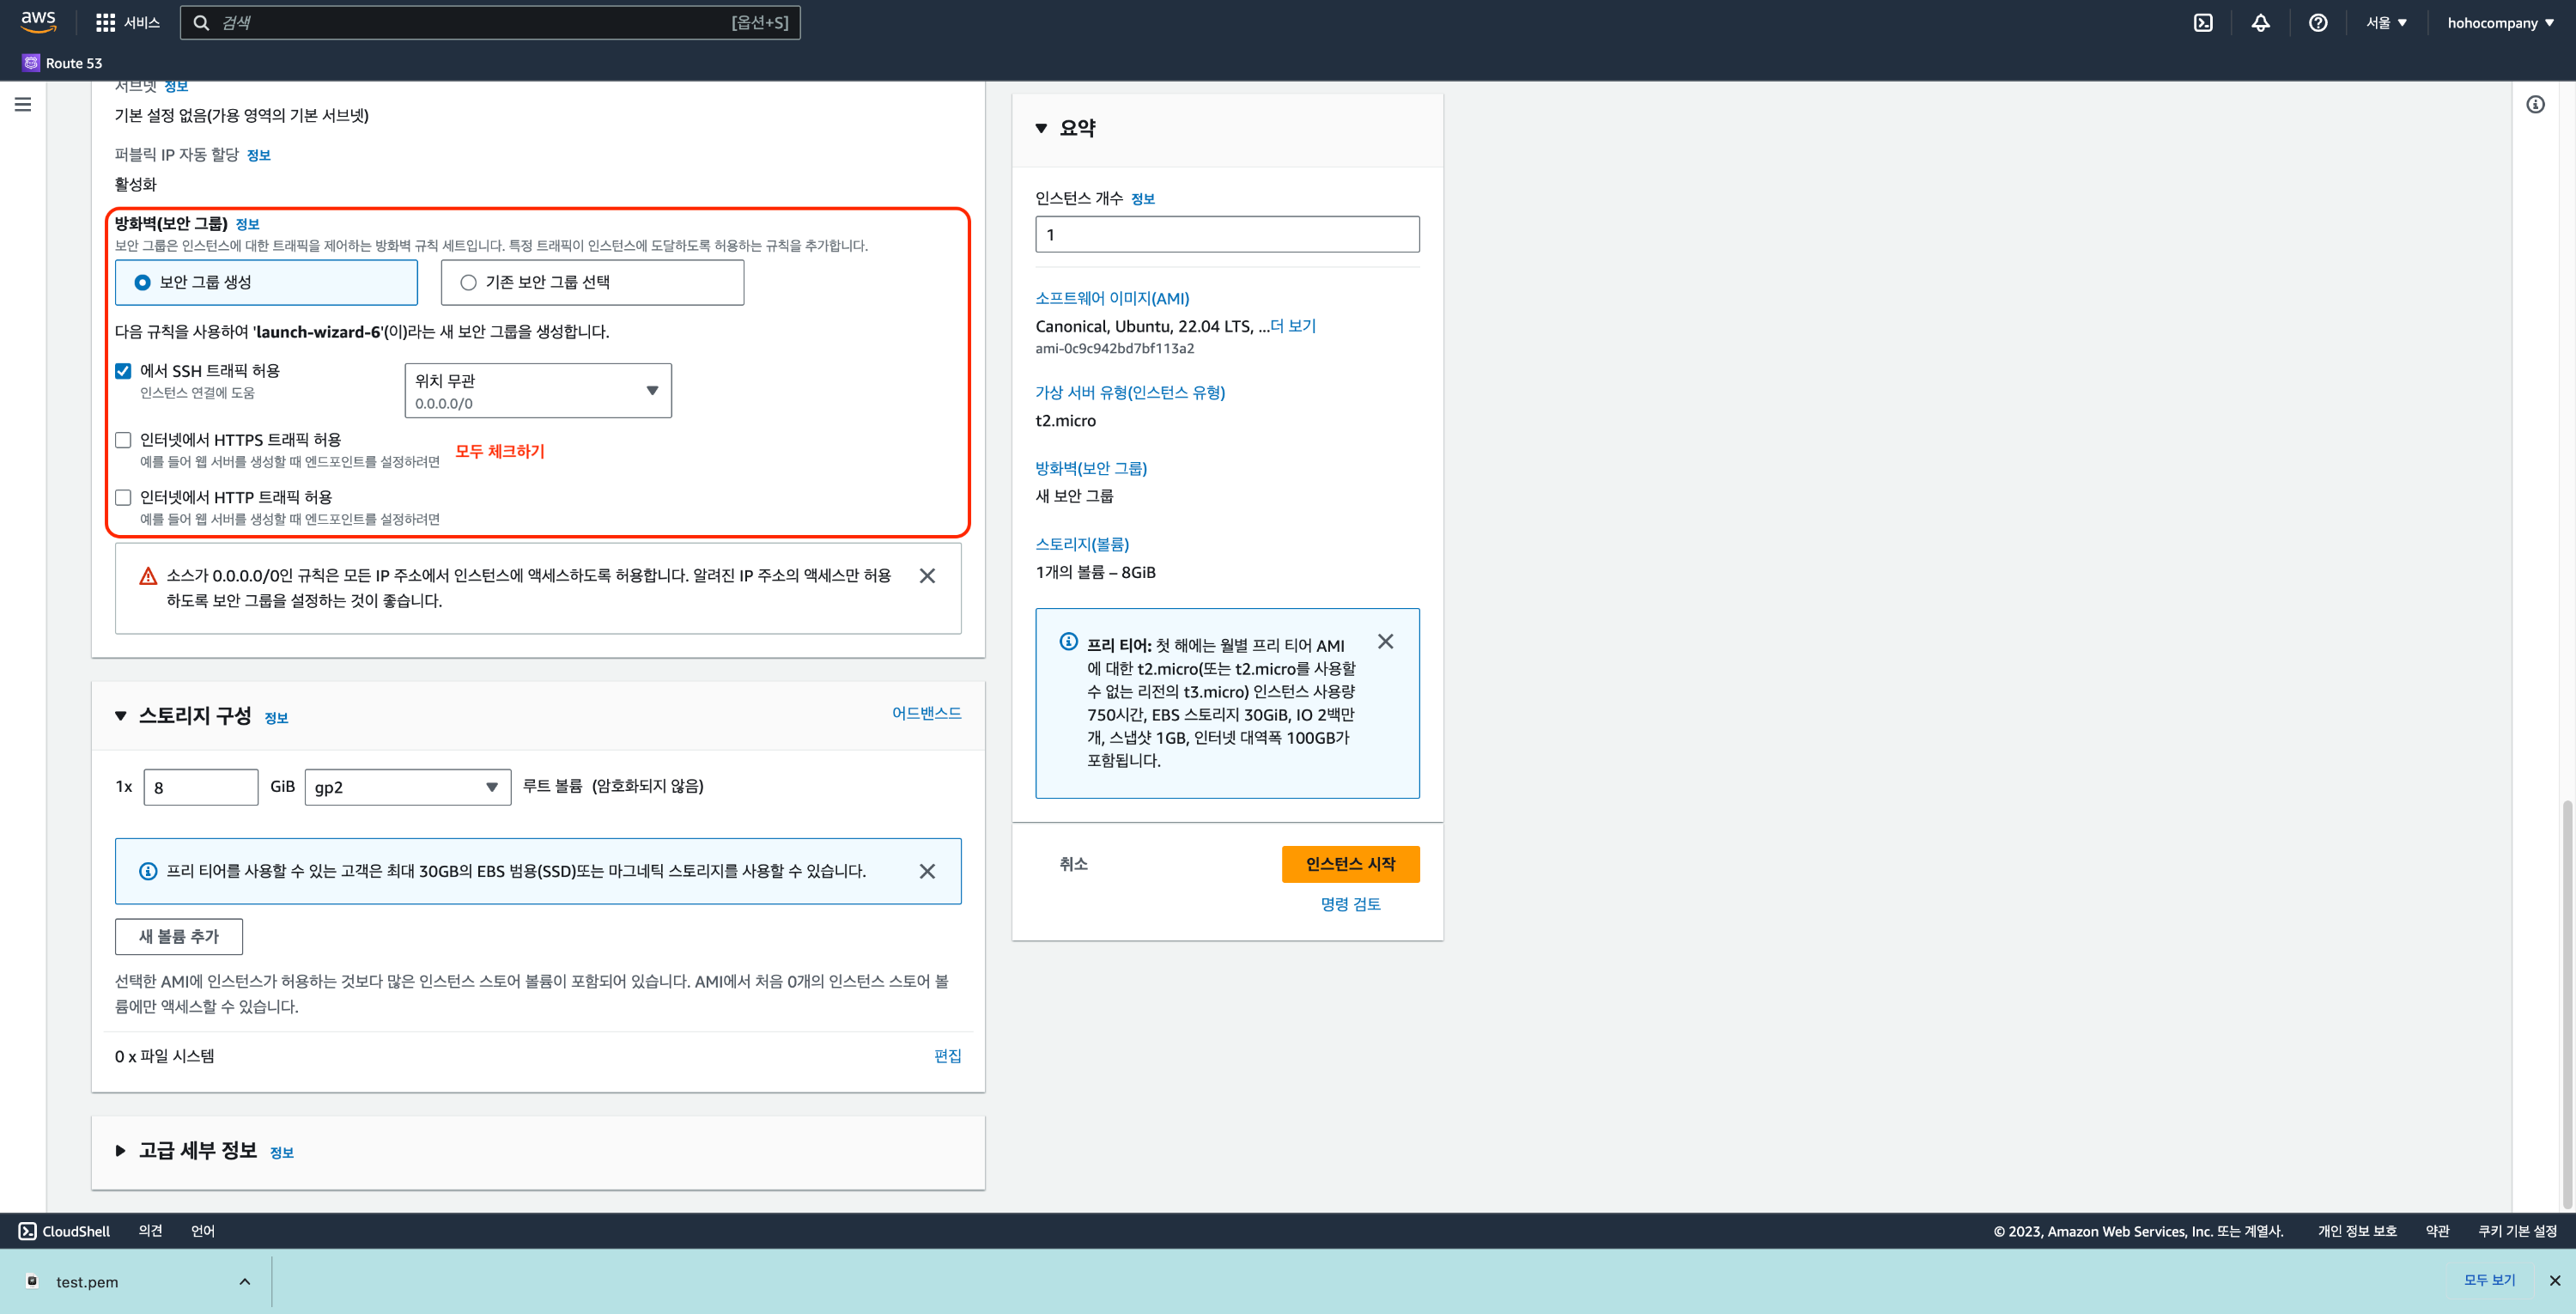Enable HTTPS traffic from internet checkbox
This screenshot has height=1314, width=2576.
tap(123, 440)
